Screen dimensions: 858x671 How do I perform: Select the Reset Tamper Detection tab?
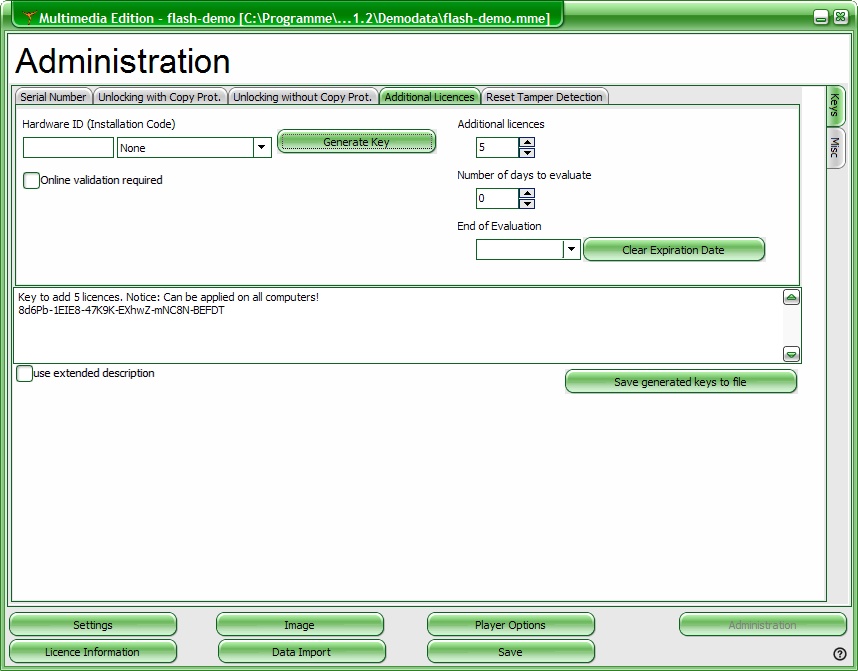click(544, 97)
